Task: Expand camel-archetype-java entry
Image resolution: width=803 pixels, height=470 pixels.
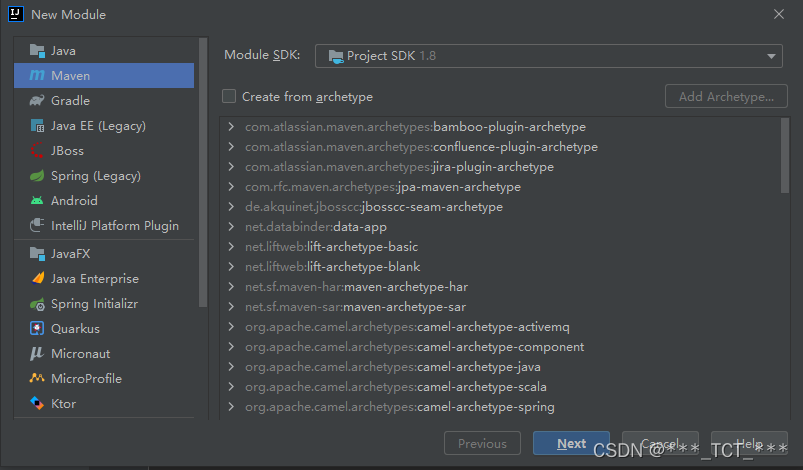Action: point(231,366)
